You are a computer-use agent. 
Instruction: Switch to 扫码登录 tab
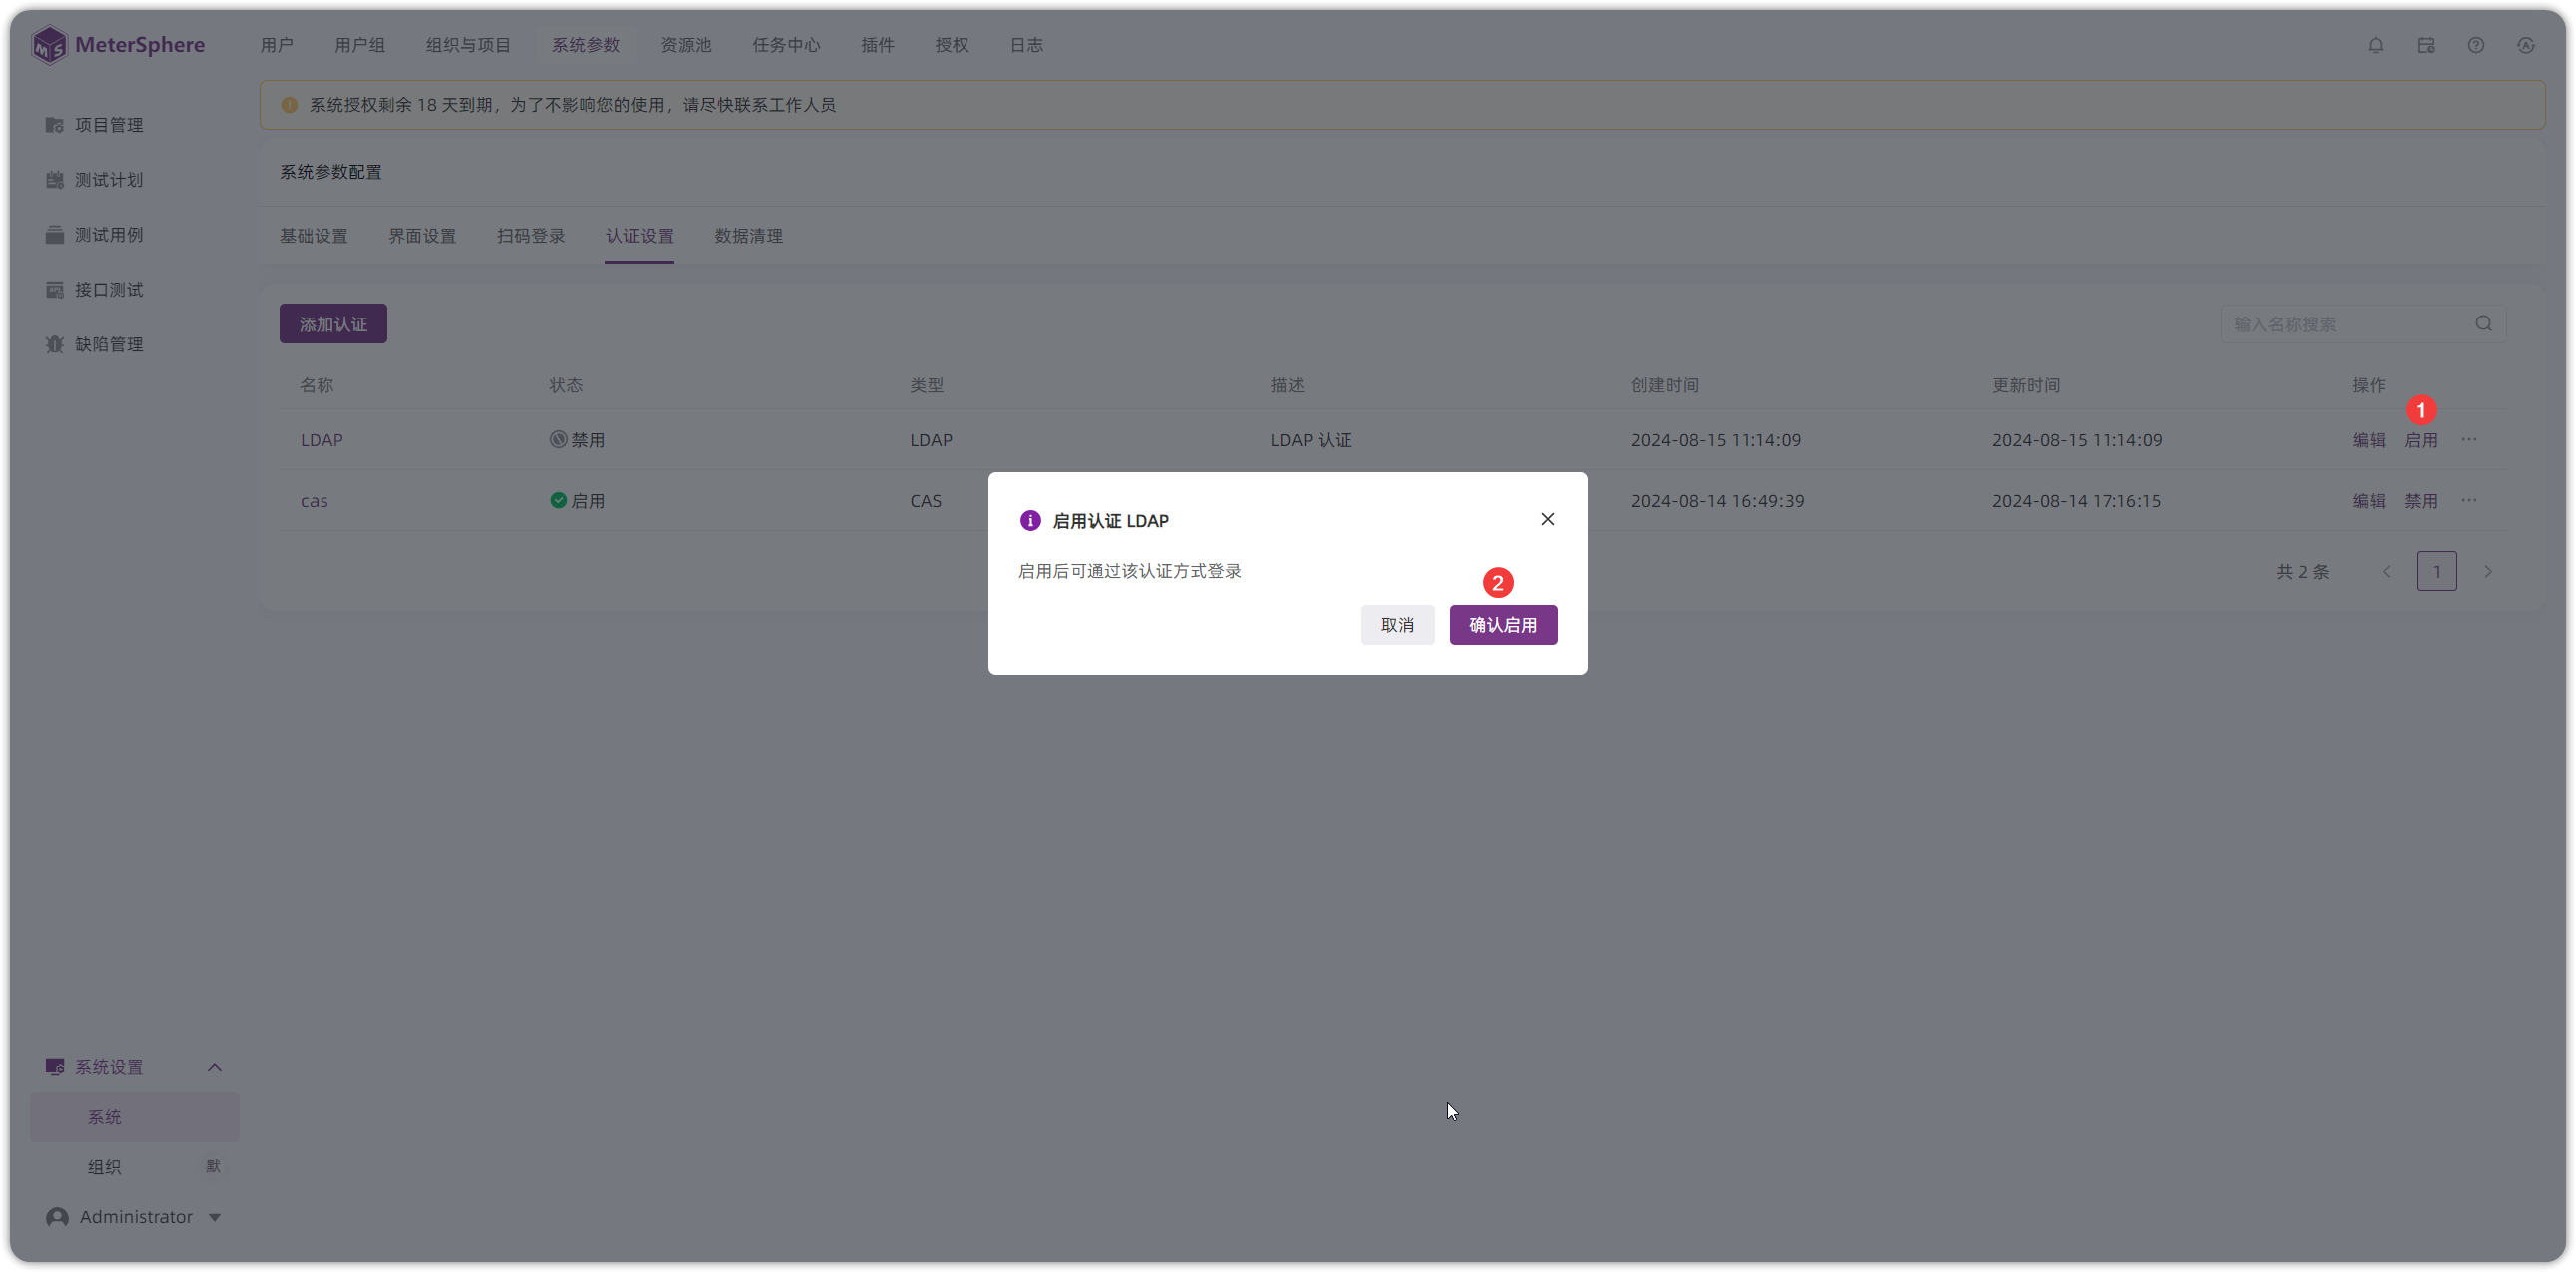(x=531, y=236)
